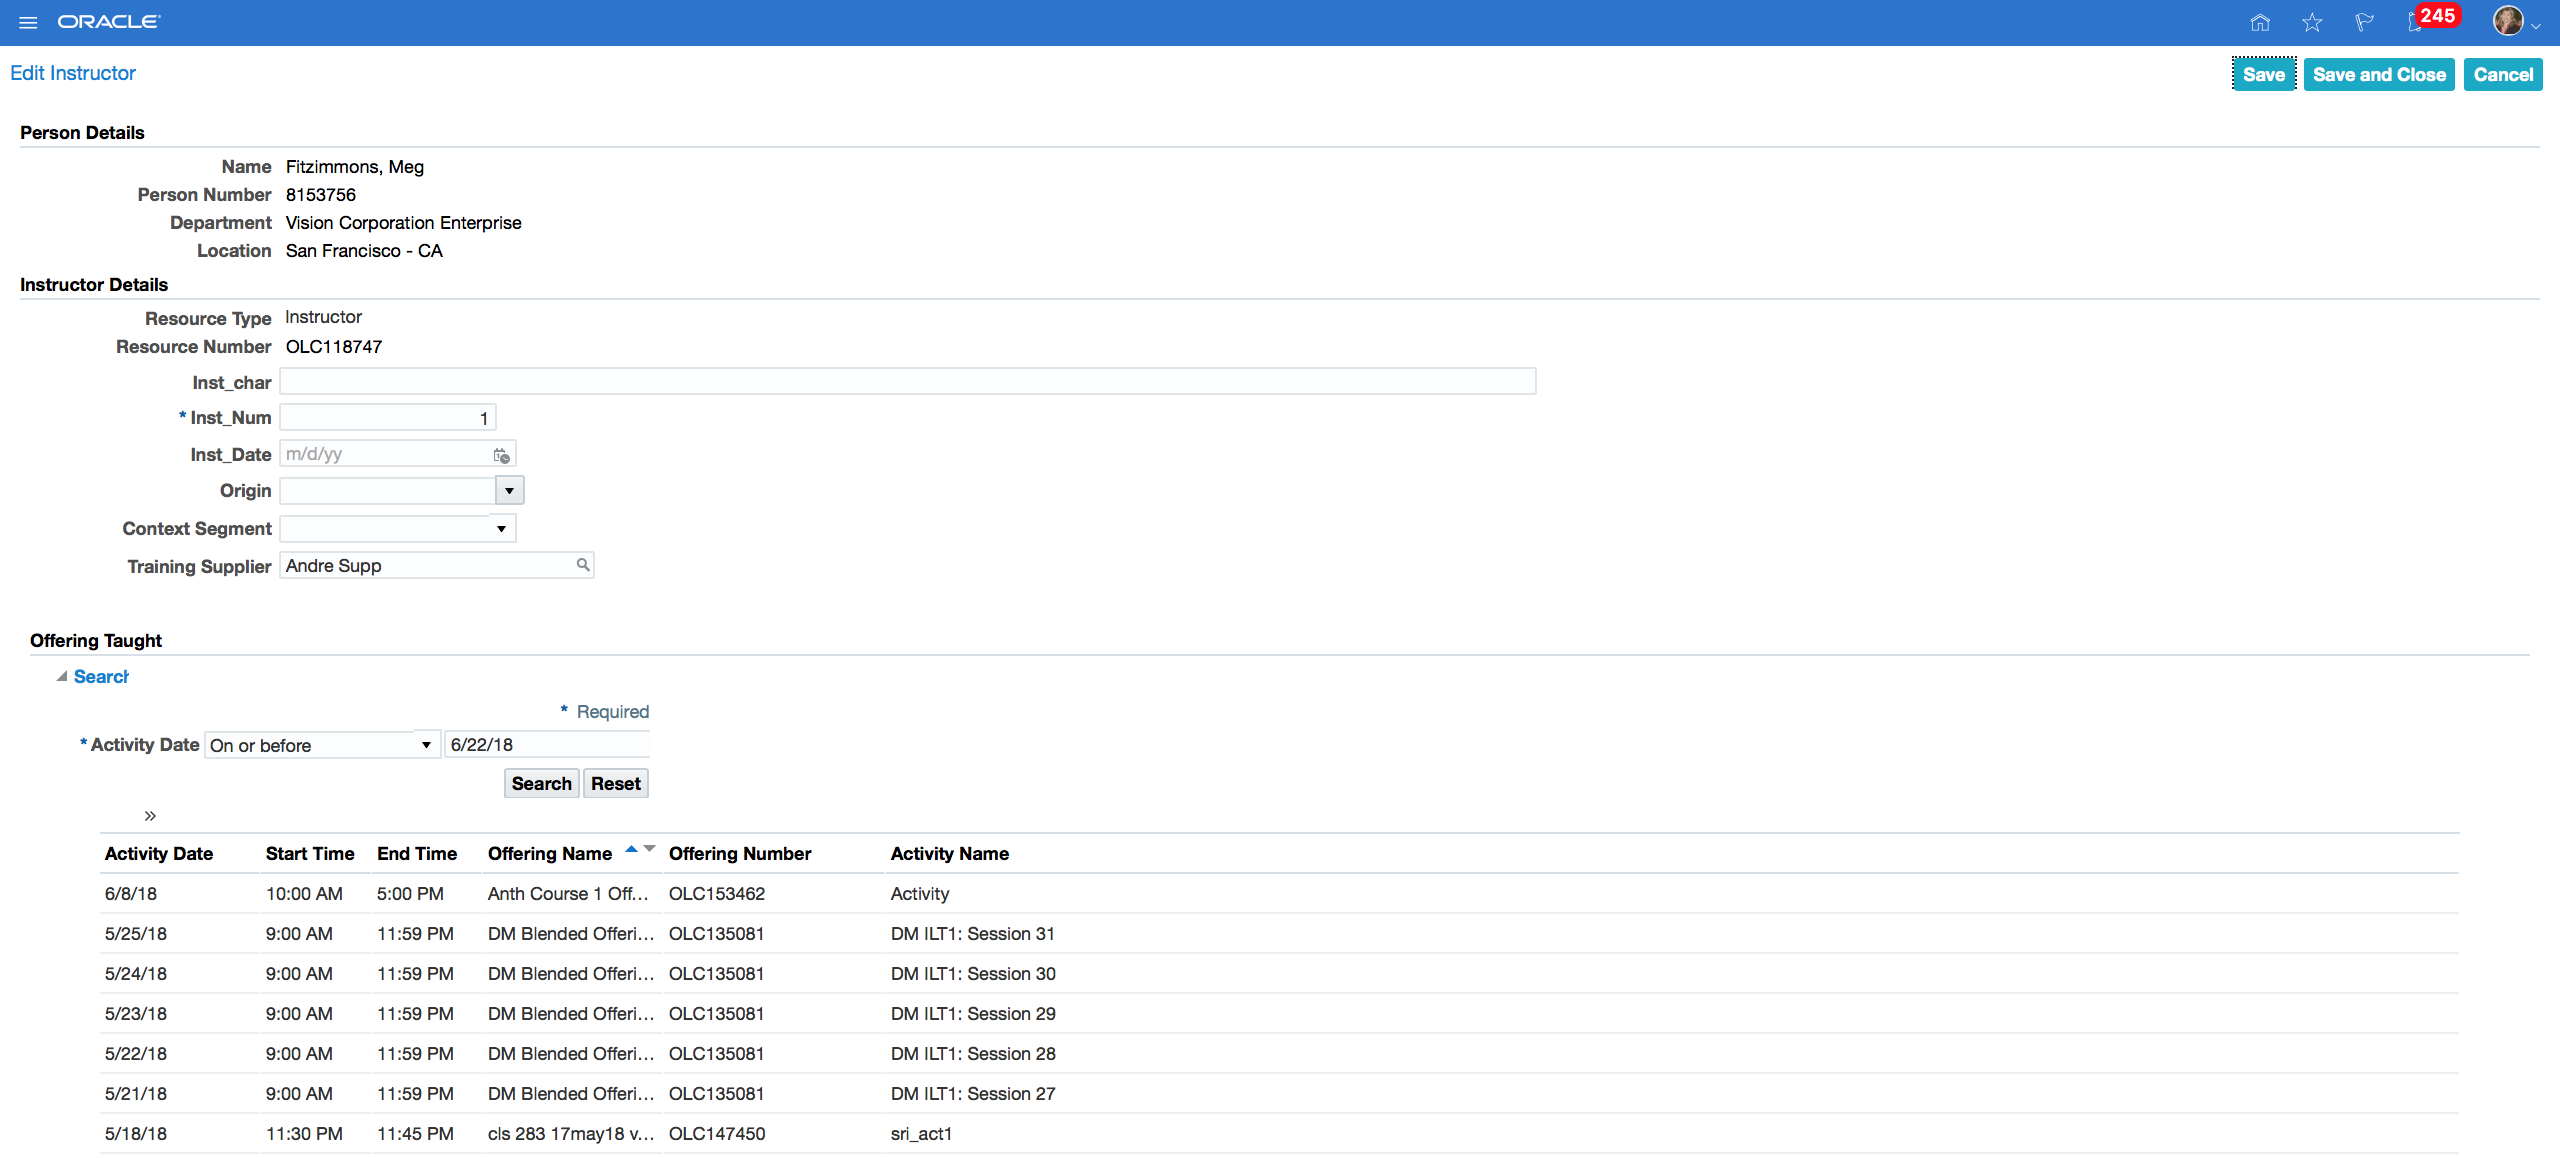Image resolution: width=2560 pixels, height=1158 pixels.
Task: Click the Save and Close button
Action: pos(2378,75)
